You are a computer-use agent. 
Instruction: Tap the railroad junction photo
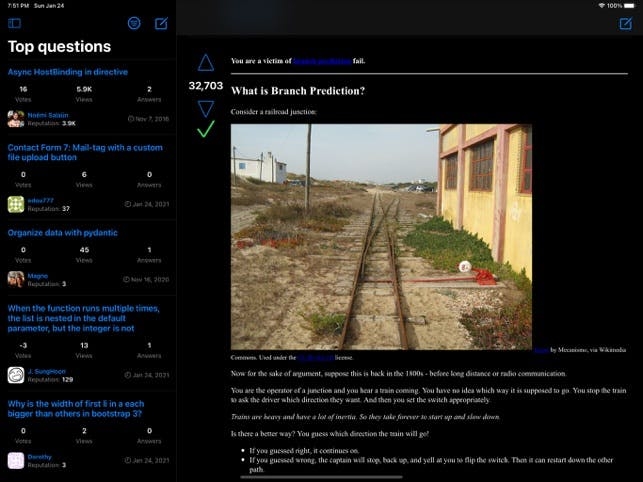click(381, 237)
